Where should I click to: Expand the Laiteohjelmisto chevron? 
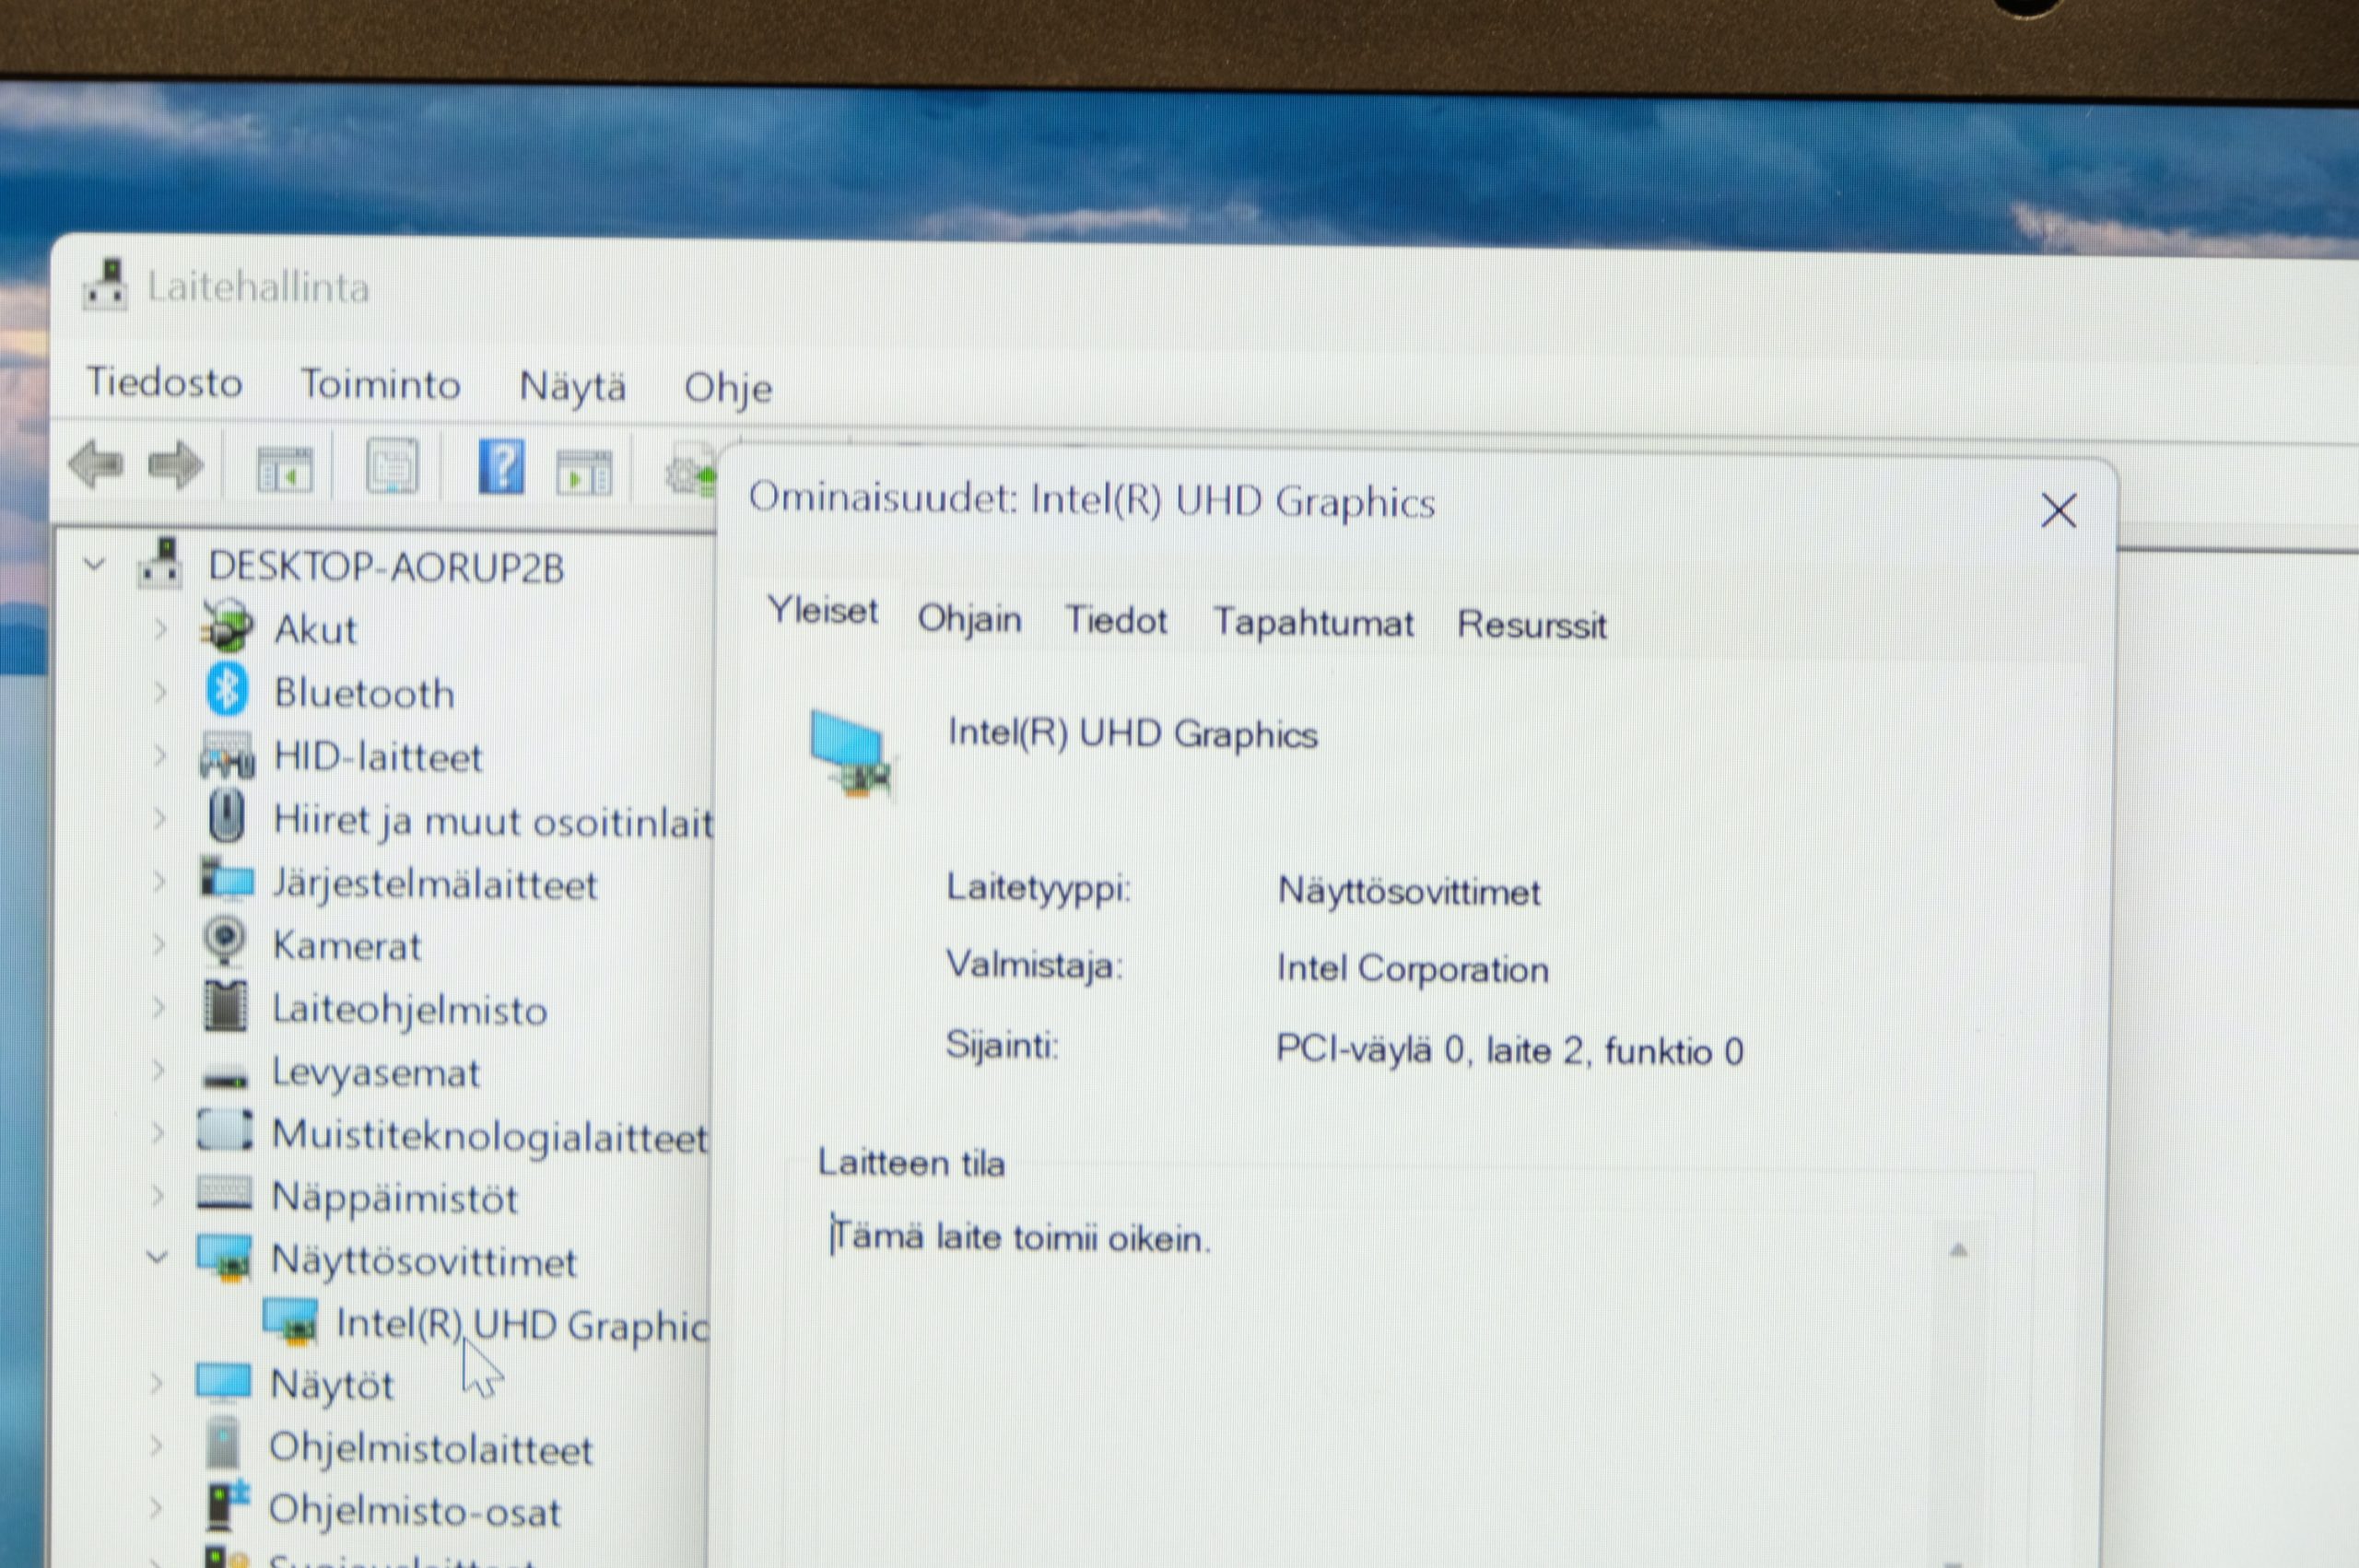tap(158, 1007)
